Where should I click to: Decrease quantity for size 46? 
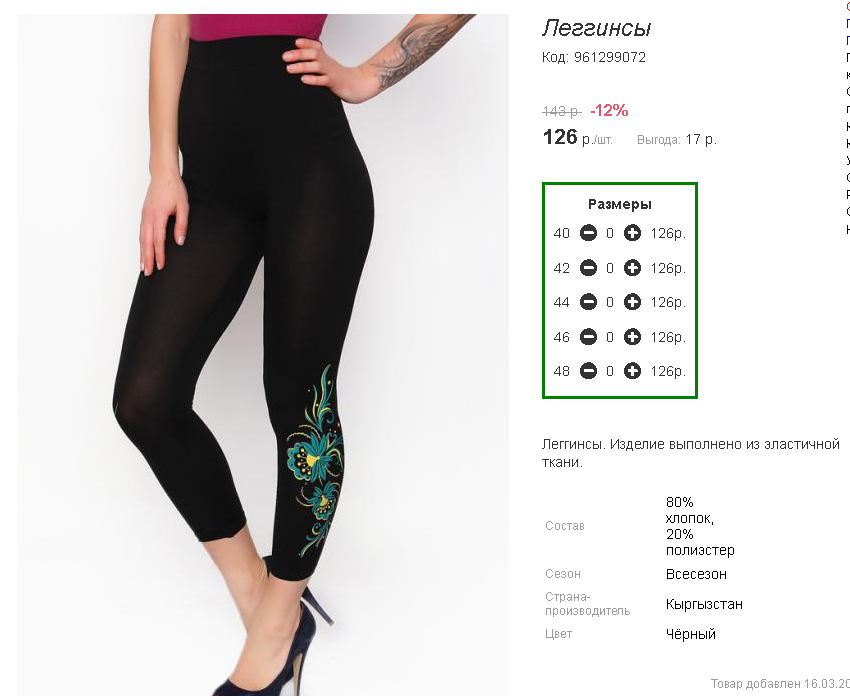pyautogui.click(x=588, y=337)
